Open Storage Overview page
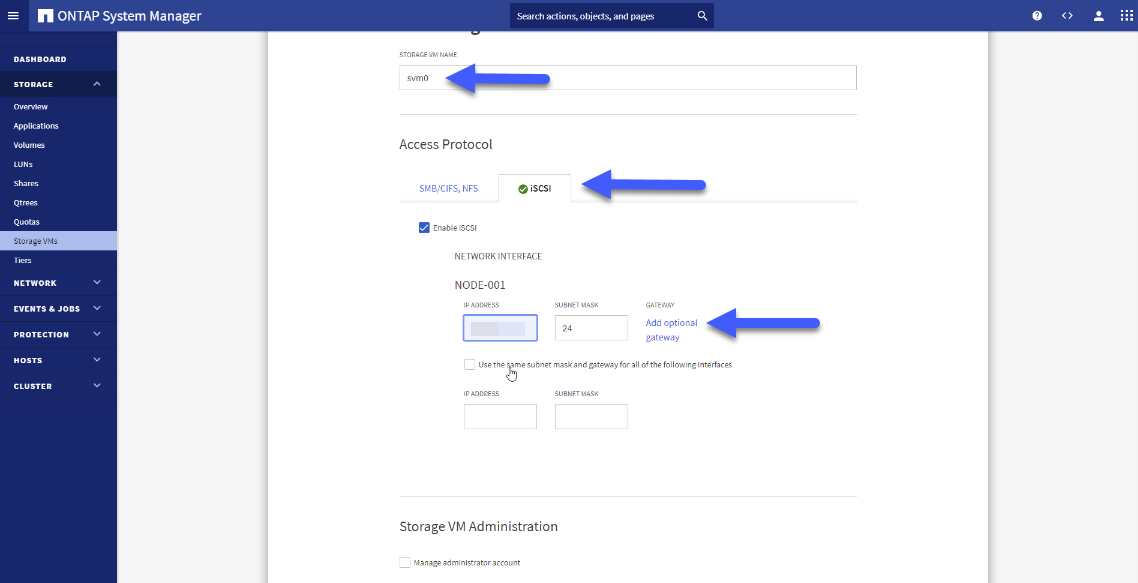 (x=30, y=107)
